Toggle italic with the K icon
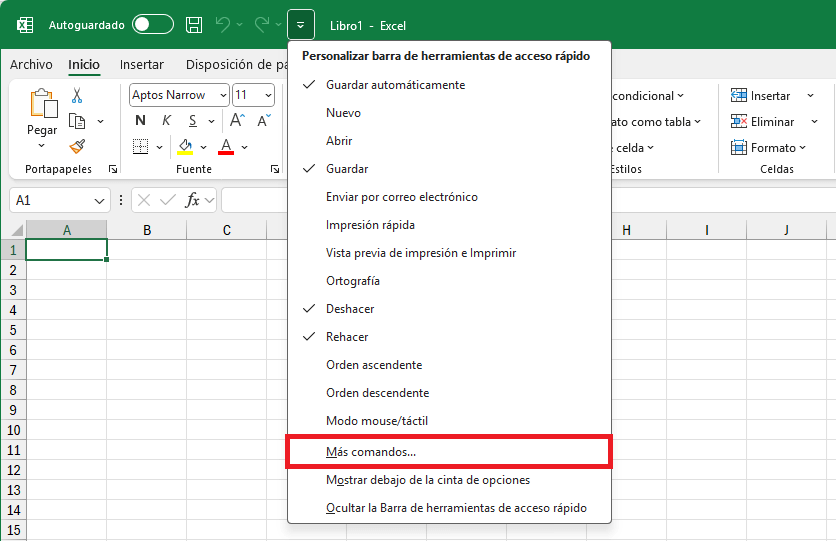The image size is (836, 541). coord(166,120)
